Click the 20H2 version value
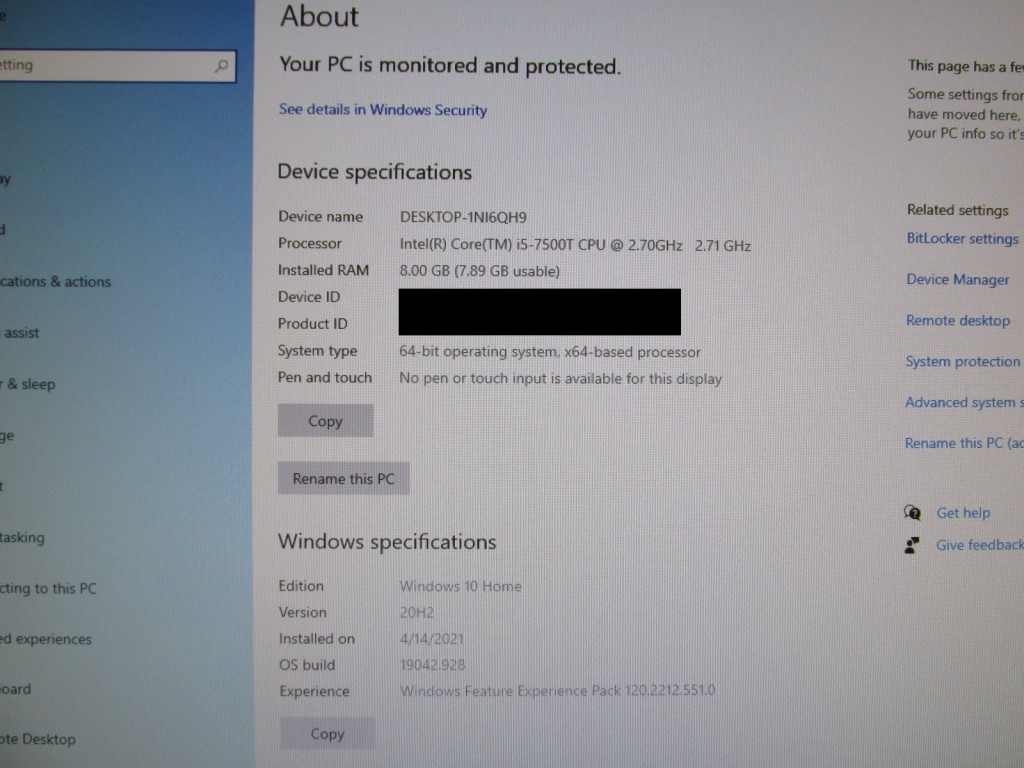This screenshot has width=1024, height=768. 417,613
